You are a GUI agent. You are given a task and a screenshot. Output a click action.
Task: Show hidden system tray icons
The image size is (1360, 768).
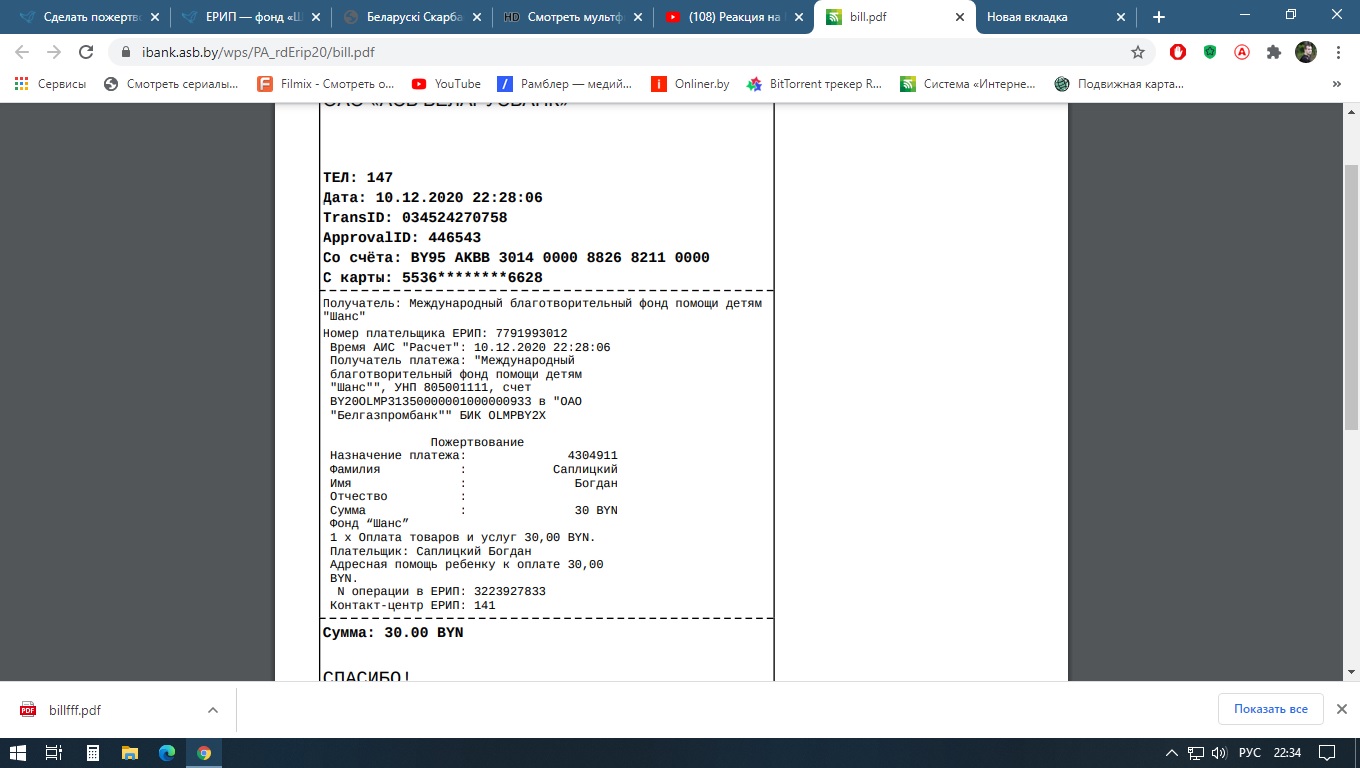click(1172, 752)
